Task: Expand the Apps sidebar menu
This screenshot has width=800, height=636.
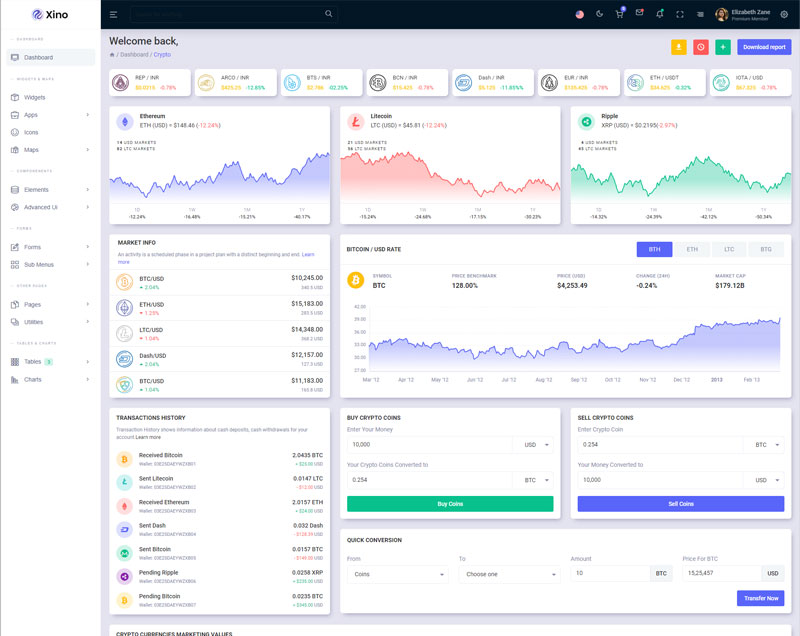Action: click(x=50, y=115)
